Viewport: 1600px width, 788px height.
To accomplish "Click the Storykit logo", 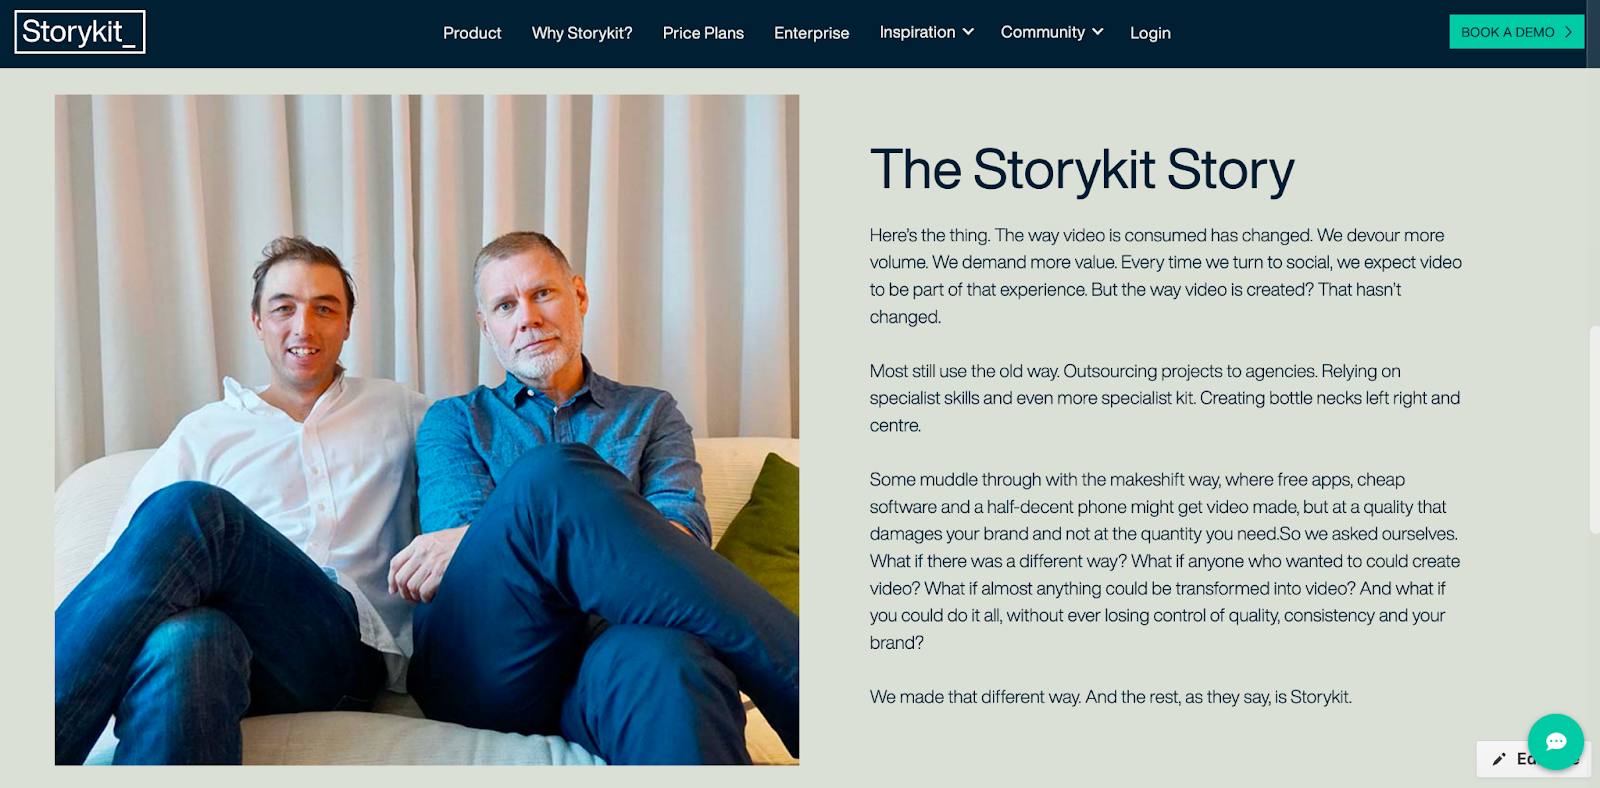I will tap(79, 32).
